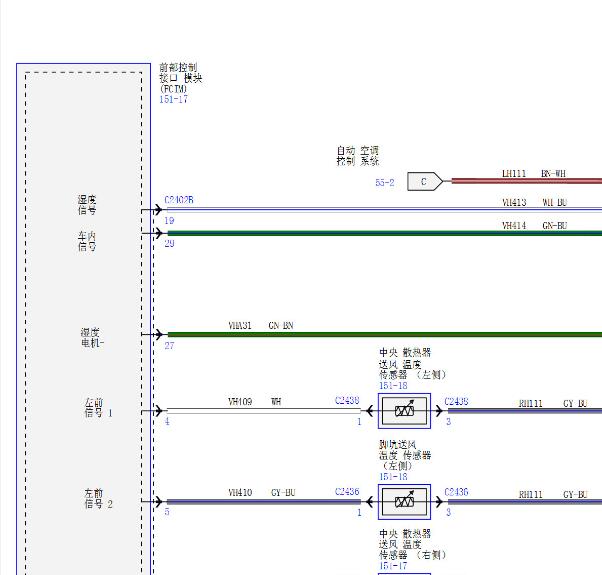Select the 中央散热器送风温度传感器（左侧） label
Screen dimensions: 602x575
coord(412,364)
